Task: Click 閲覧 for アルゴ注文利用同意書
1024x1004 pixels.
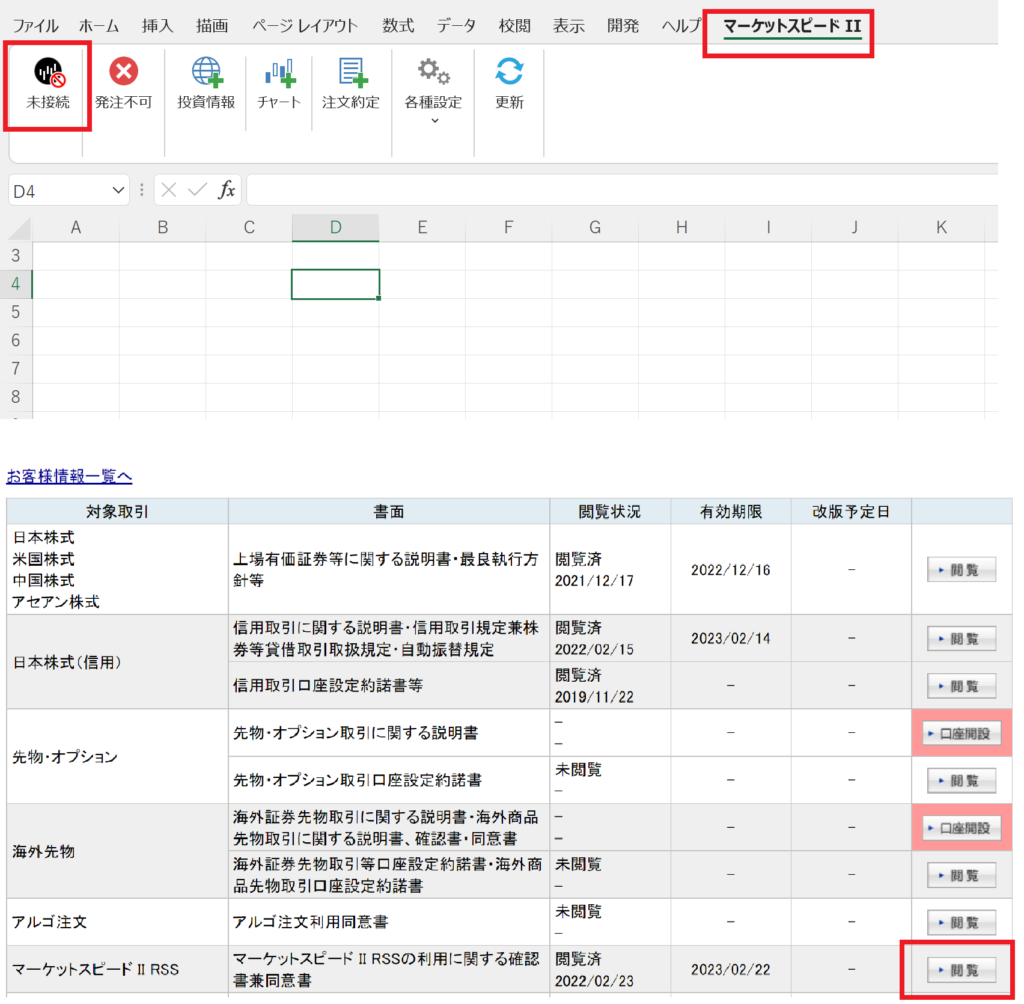Action: (962, 922)
